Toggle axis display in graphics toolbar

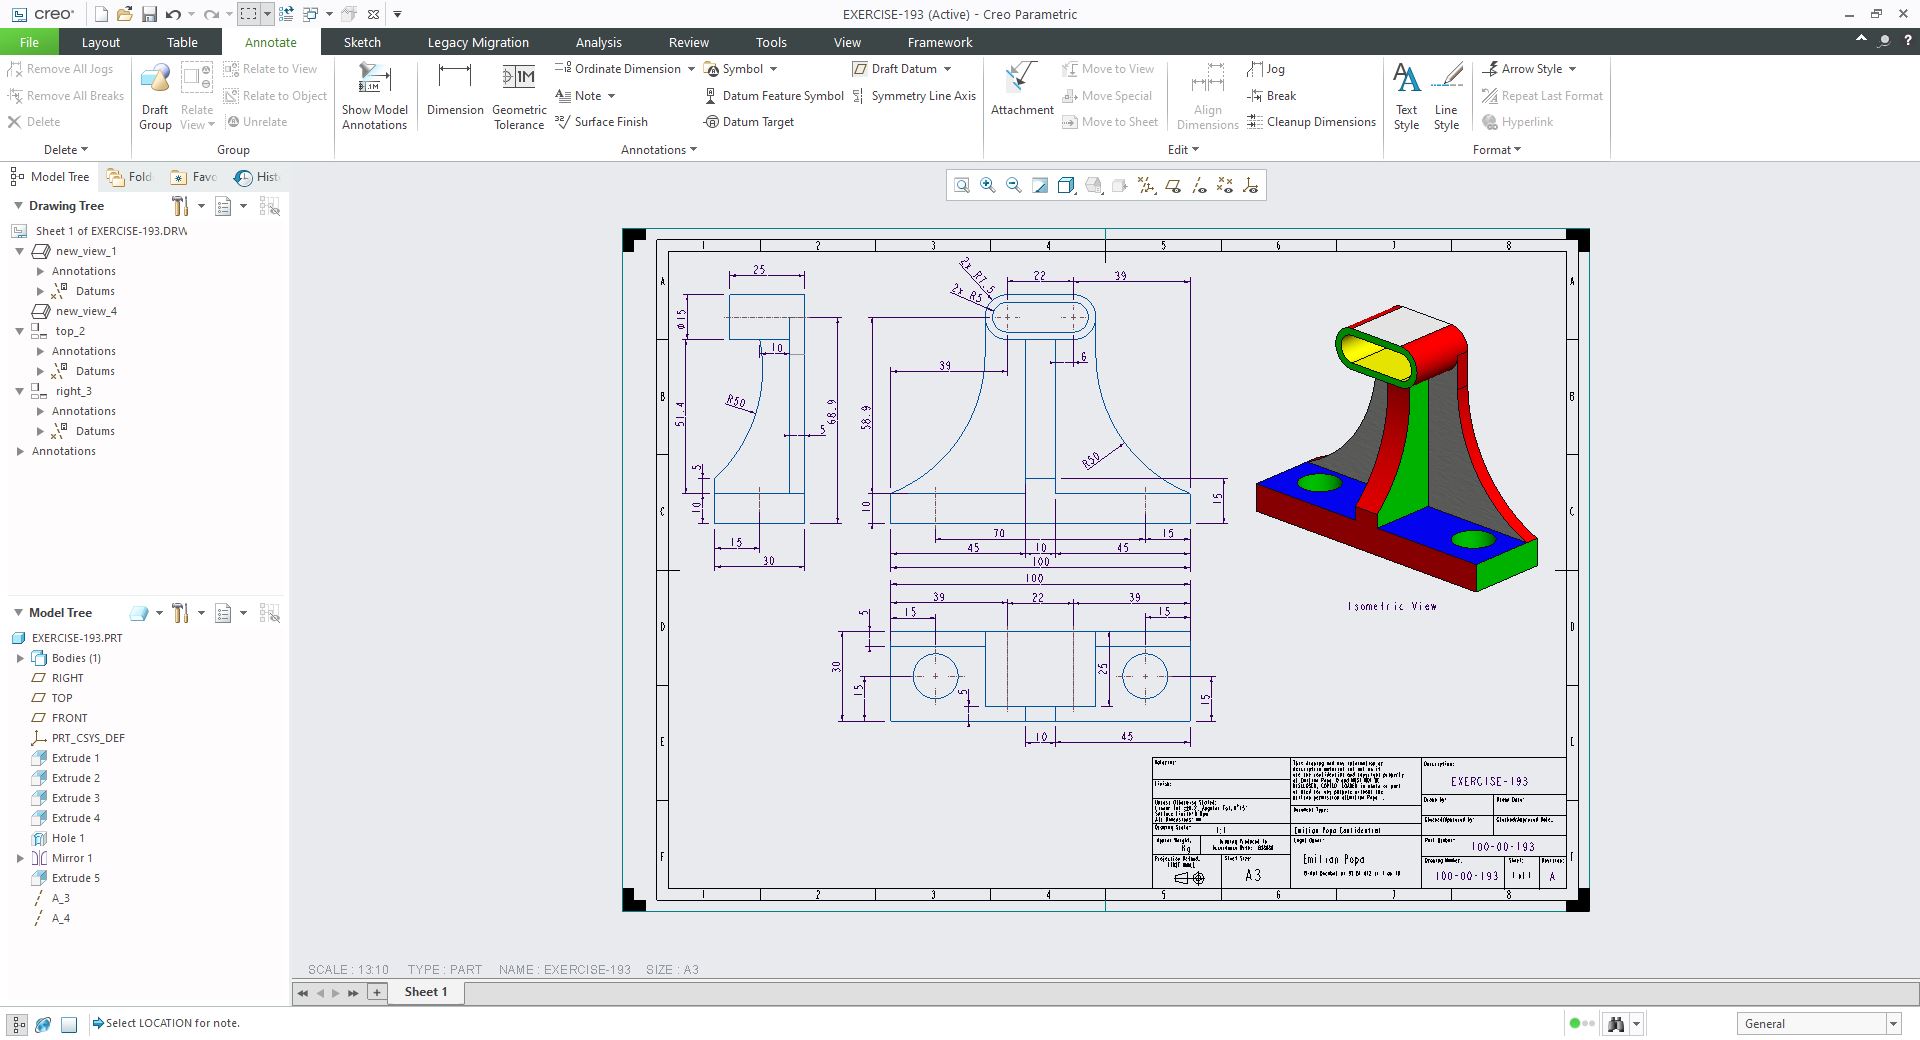click(1199, 186)
